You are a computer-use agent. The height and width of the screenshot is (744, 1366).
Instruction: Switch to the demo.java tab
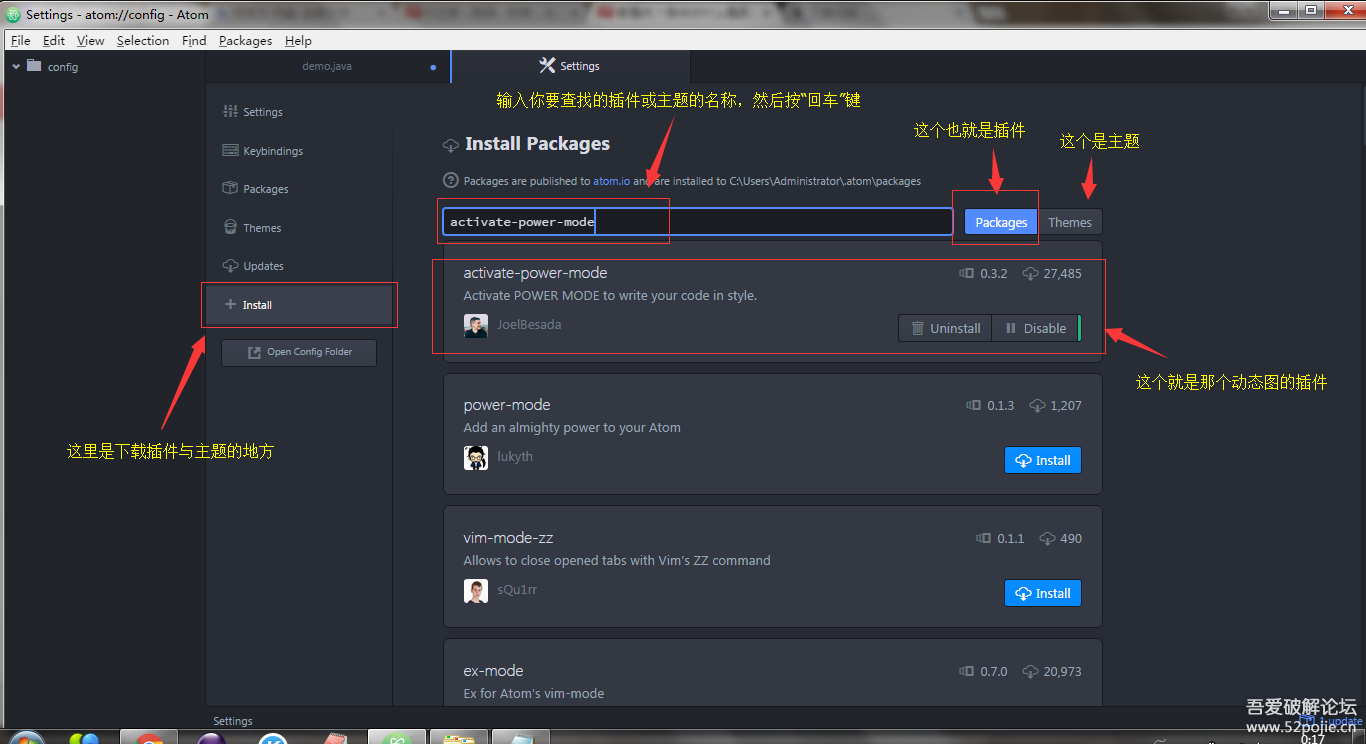point(327,66)
